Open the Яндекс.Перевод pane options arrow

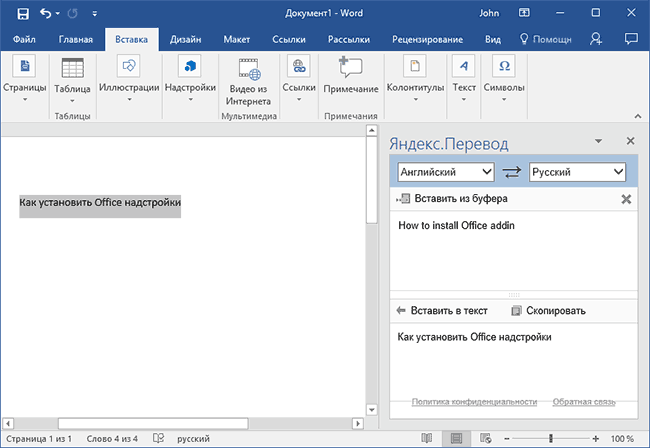tap(598, 141)
